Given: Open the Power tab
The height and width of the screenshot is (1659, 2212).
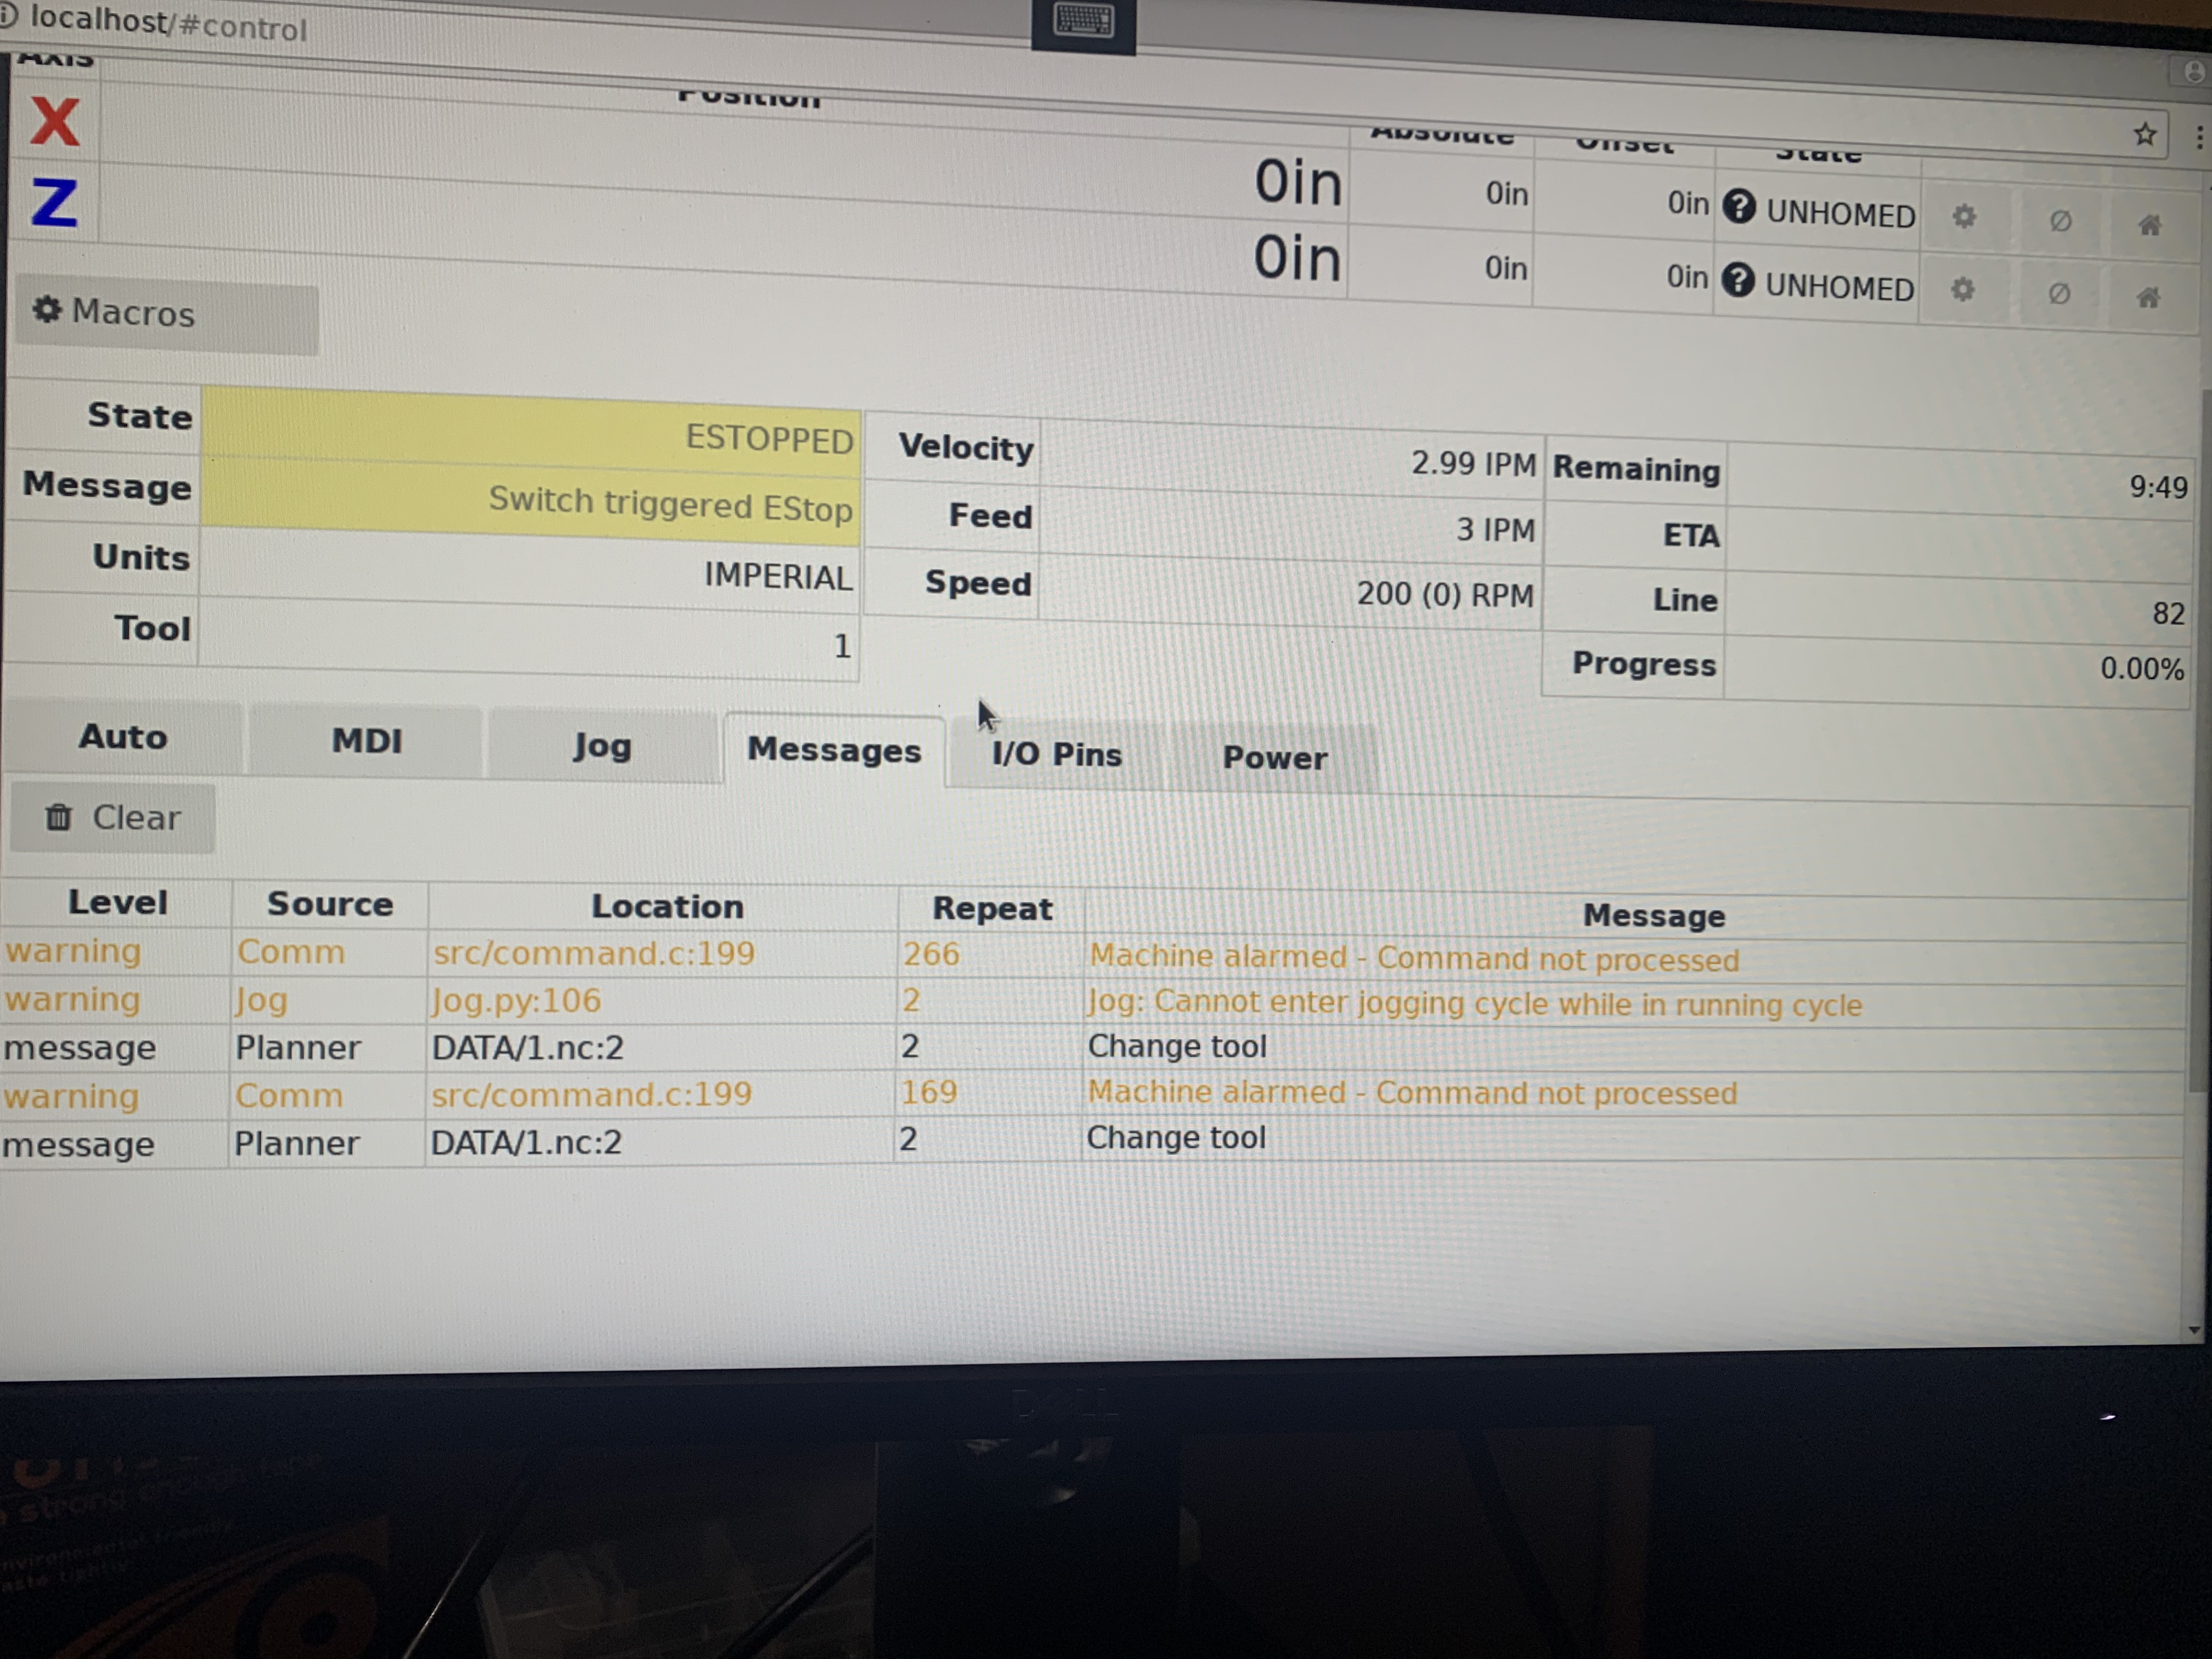Looking at the screenshot, I should 1274,758.
